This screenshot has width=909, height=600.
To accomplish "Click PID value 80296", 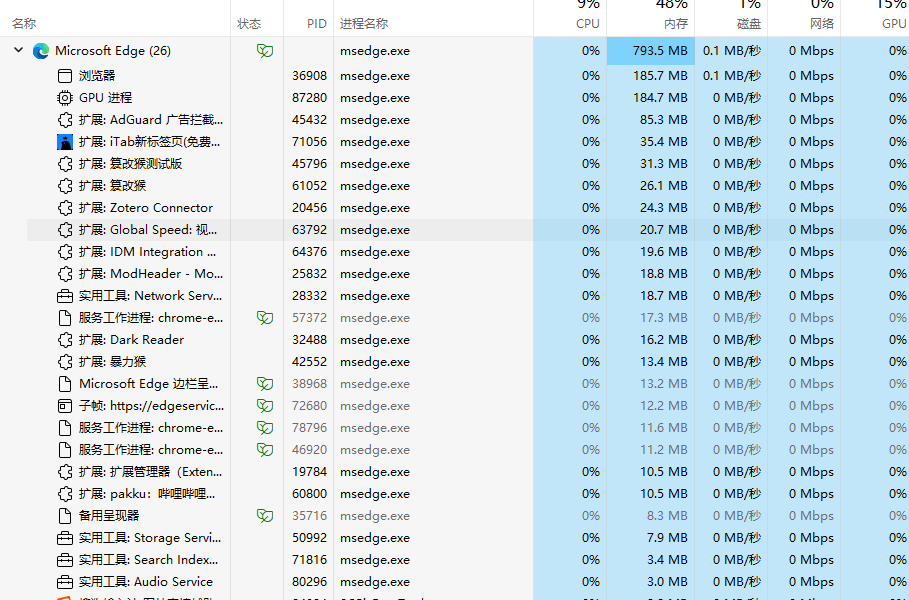I will pos(310,583).
